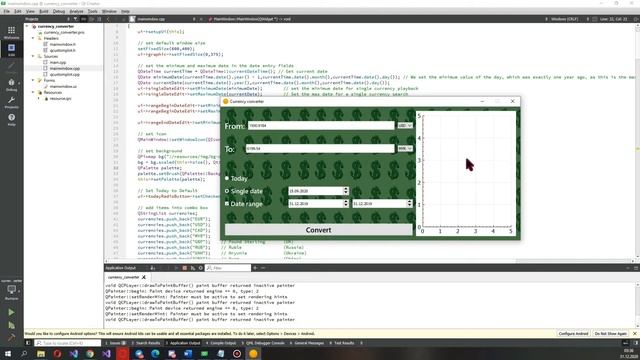Select the Single date radio button
This screenshot has width=640, height=360.
click(x=227, y=191)
